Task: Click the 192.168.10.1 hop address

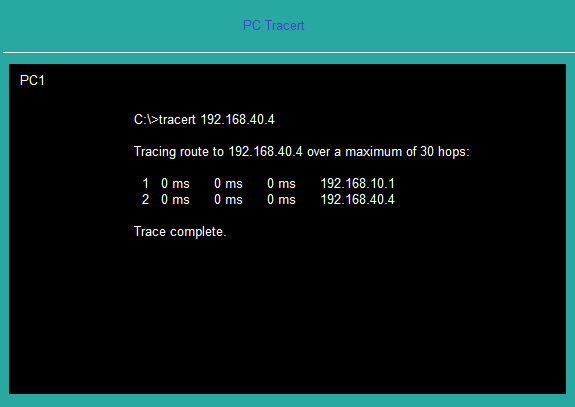Action: click(358, 183)
